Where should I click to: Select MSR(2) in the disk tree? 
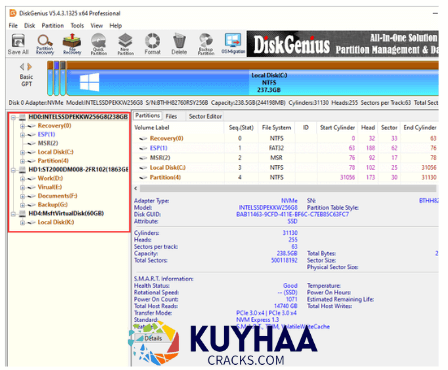click(x=48, y=143)
